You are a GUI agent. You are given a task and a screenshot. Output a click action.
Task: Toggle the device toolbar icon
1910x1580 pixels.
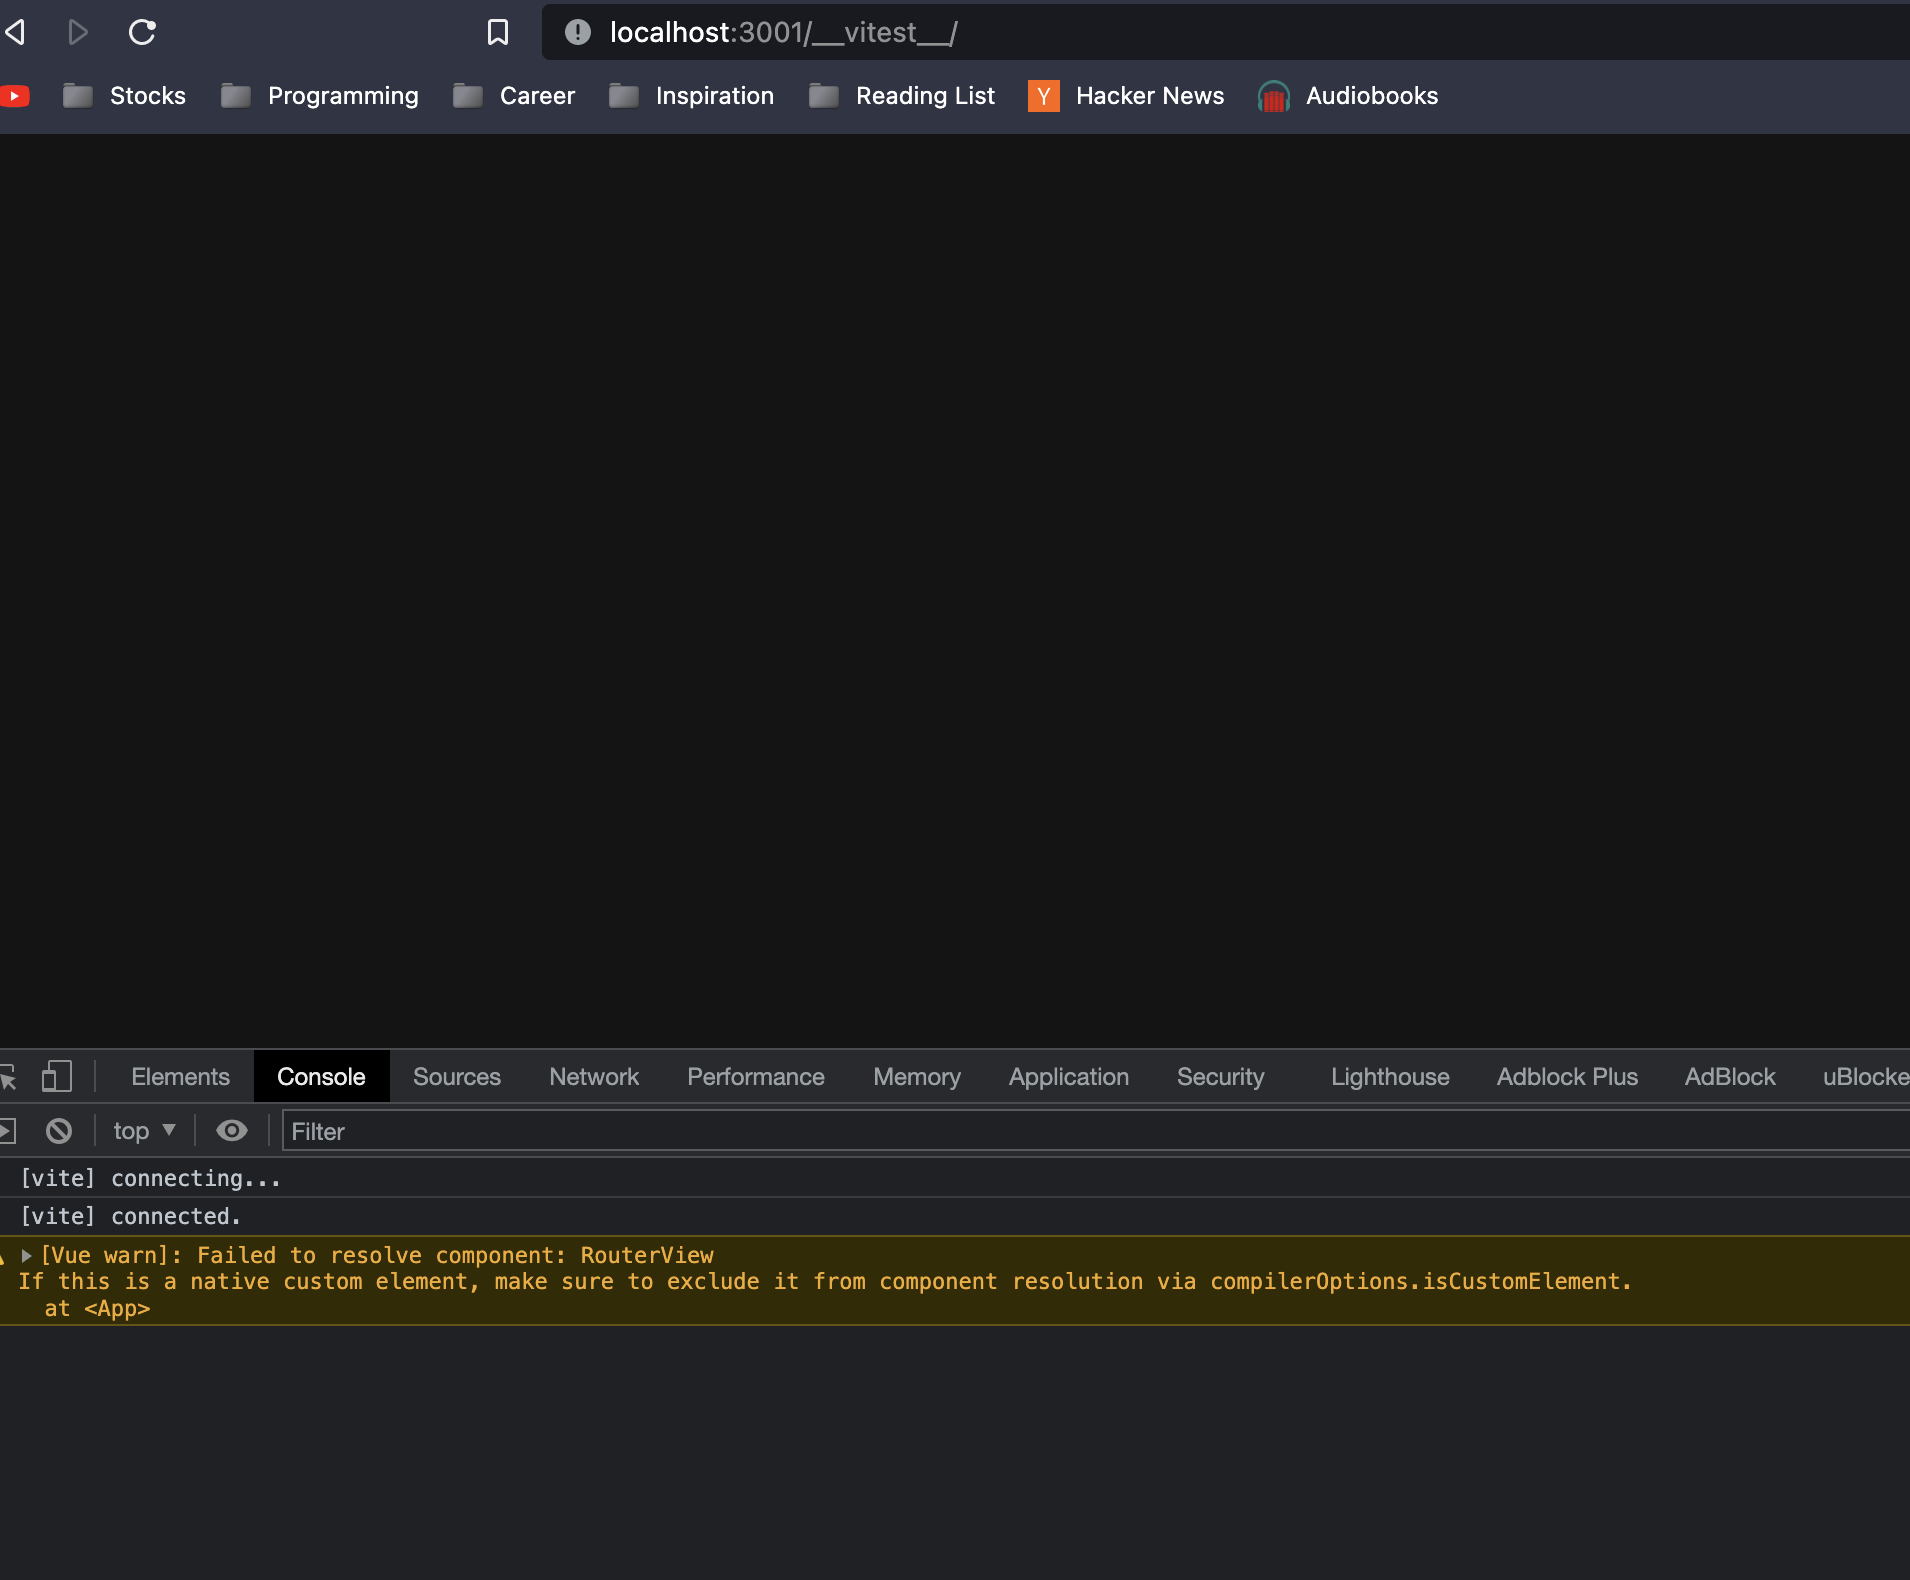click(x=57, y=1077)
